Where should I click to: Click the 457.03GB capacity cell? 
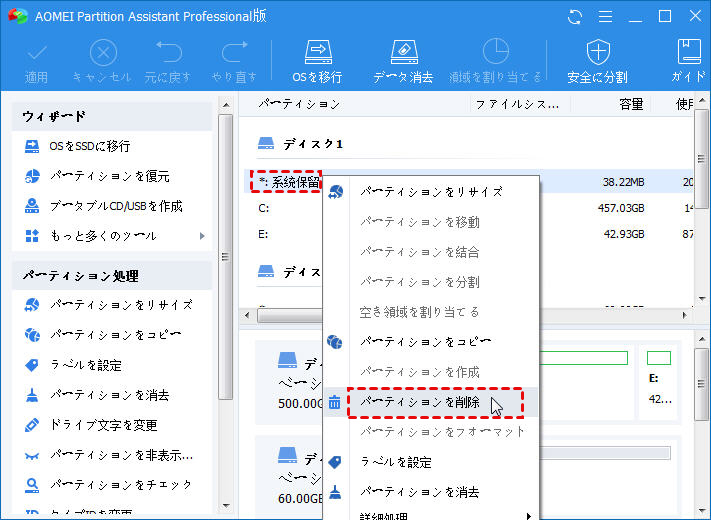click(621, 208)
